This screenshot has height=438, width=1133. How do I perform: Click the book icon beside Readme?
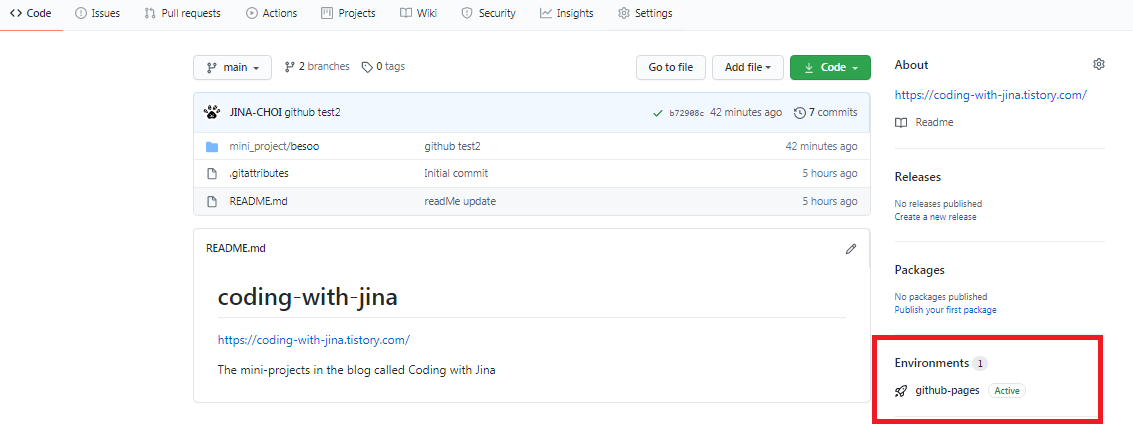(901, 123)
